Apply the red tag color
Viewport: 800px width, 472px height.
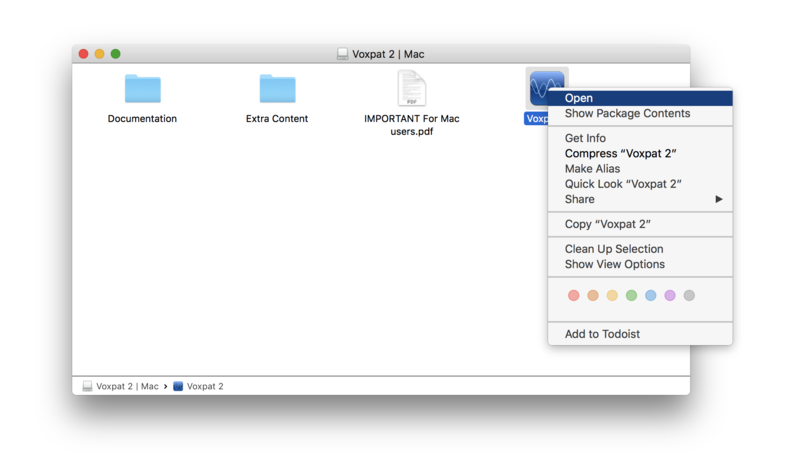573,295
